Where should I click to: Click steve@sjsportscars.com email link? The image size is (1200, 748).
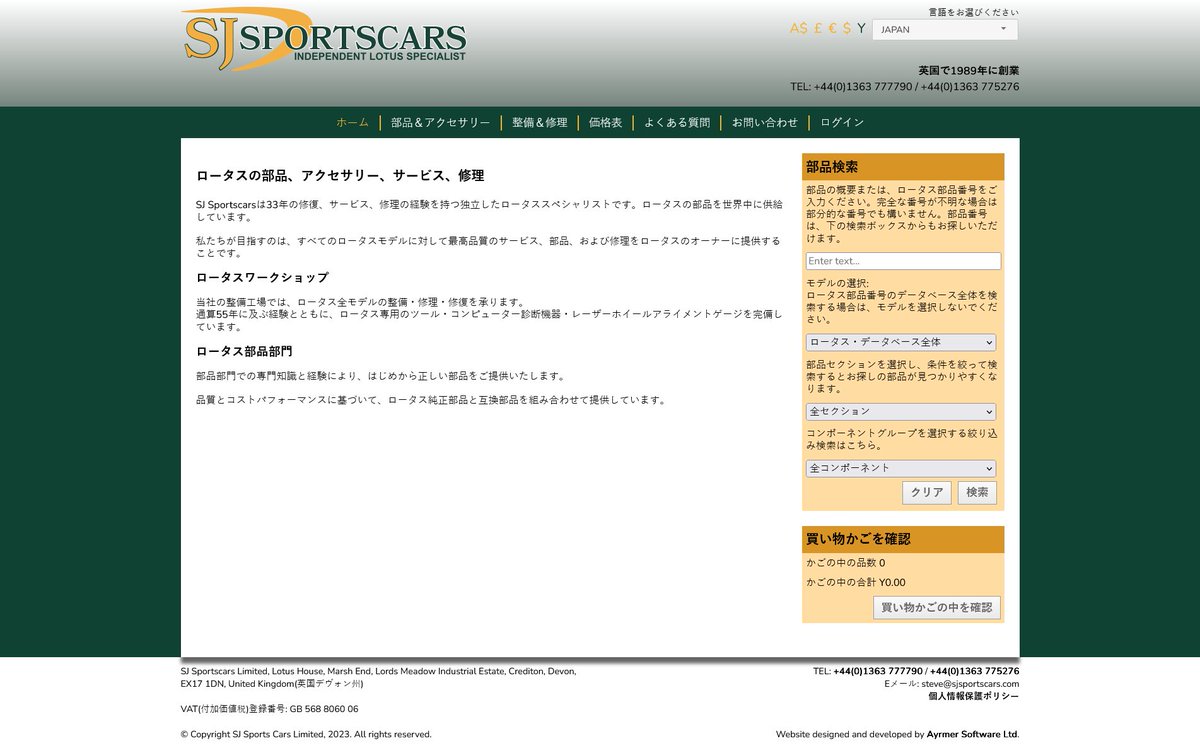(970, 684)
